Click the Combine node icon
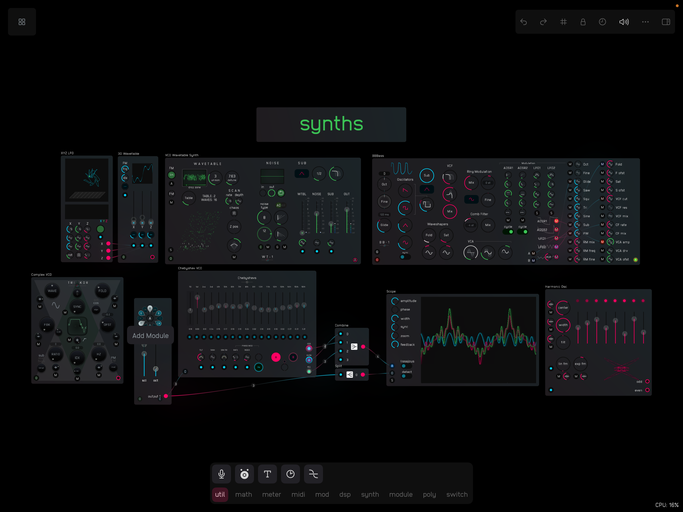The width and height of the screenshot is (683, 512). (x=354, y=347)
